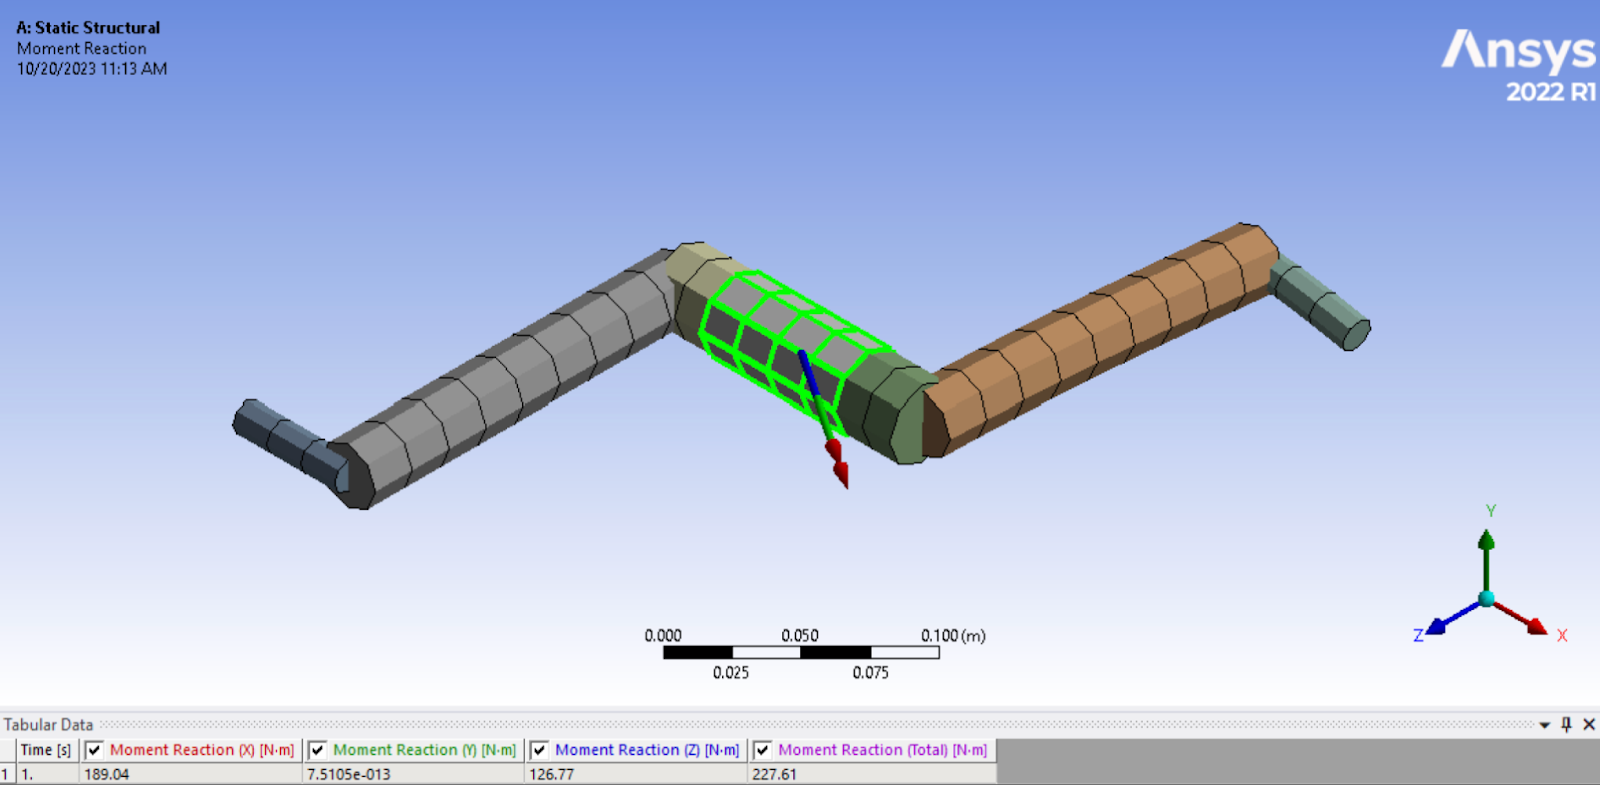This screenshot has height=785, width=1600.
Task: Open the Tabular Data panel options dropdown
Action: click(x=1545, y=724)
